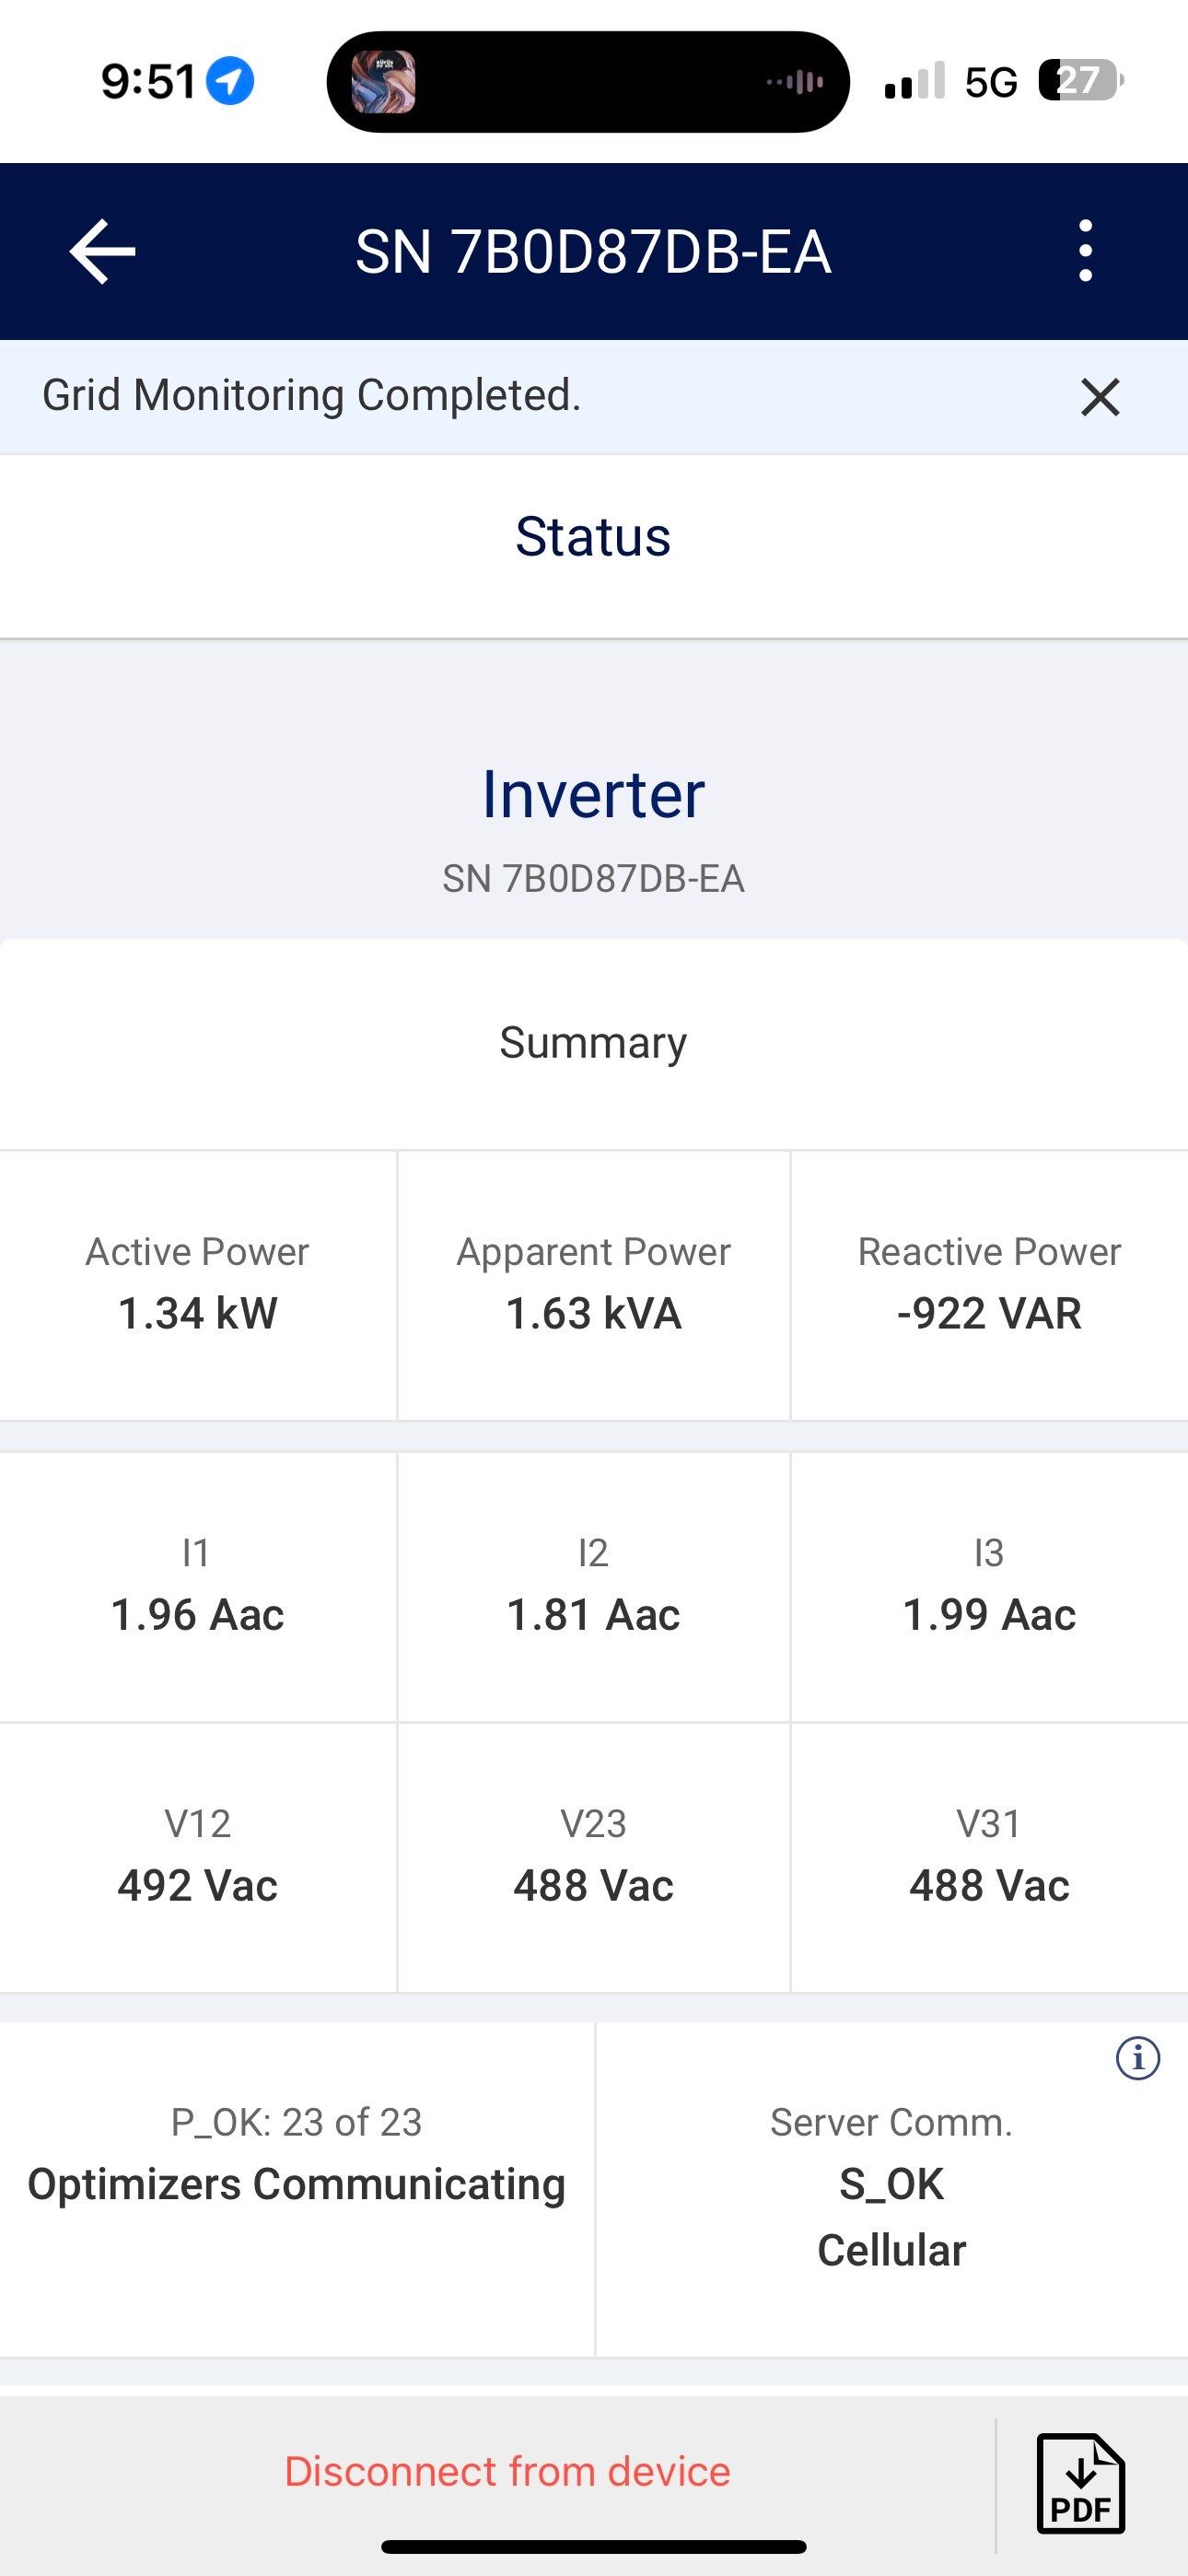
Task: Select the Apparent Power tile
Action: 593,1285
